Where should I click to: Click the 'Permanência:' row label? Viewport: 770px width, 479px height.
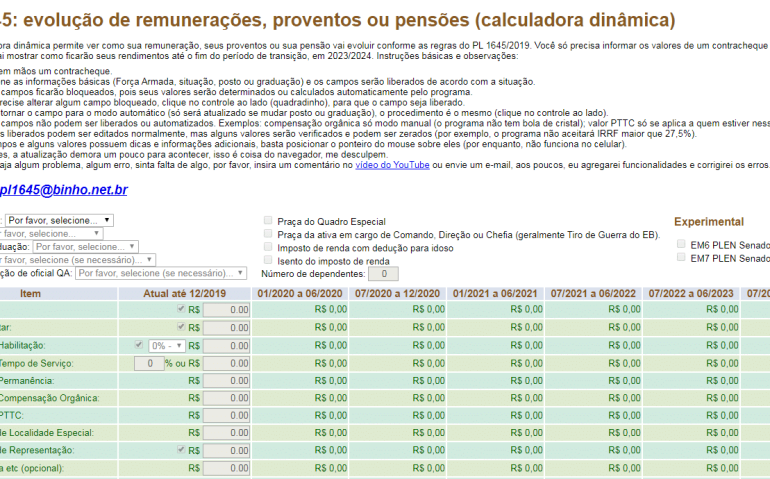pyautogui.click(x=27, y=381)
